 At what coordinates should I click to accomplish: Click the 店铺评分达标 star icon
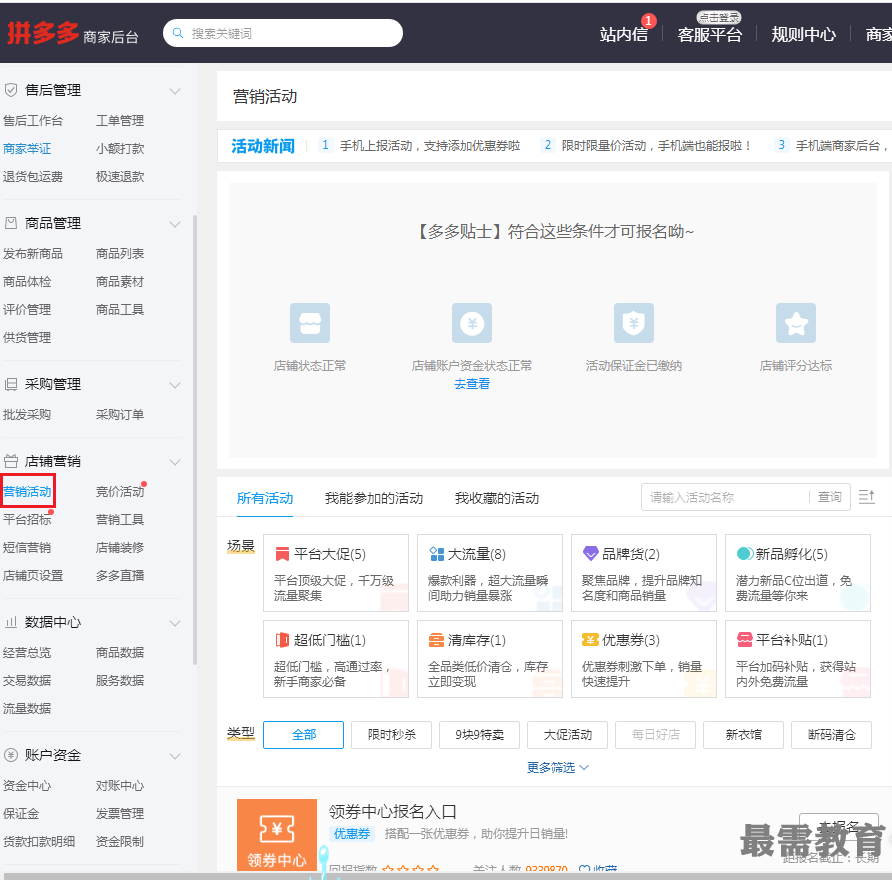(x=796, y=323)
